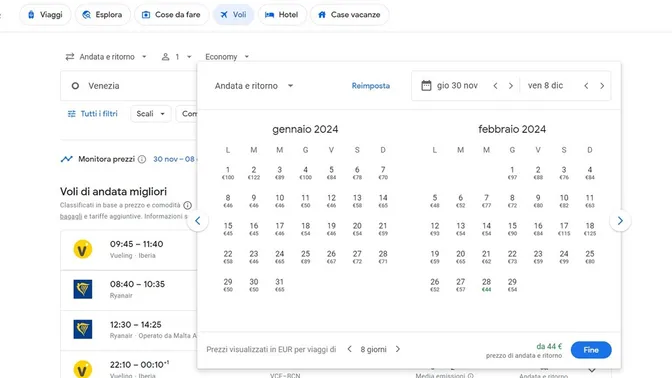Open the Viaggi tab
Screen dimensions: 672x378
coord(45,15)
